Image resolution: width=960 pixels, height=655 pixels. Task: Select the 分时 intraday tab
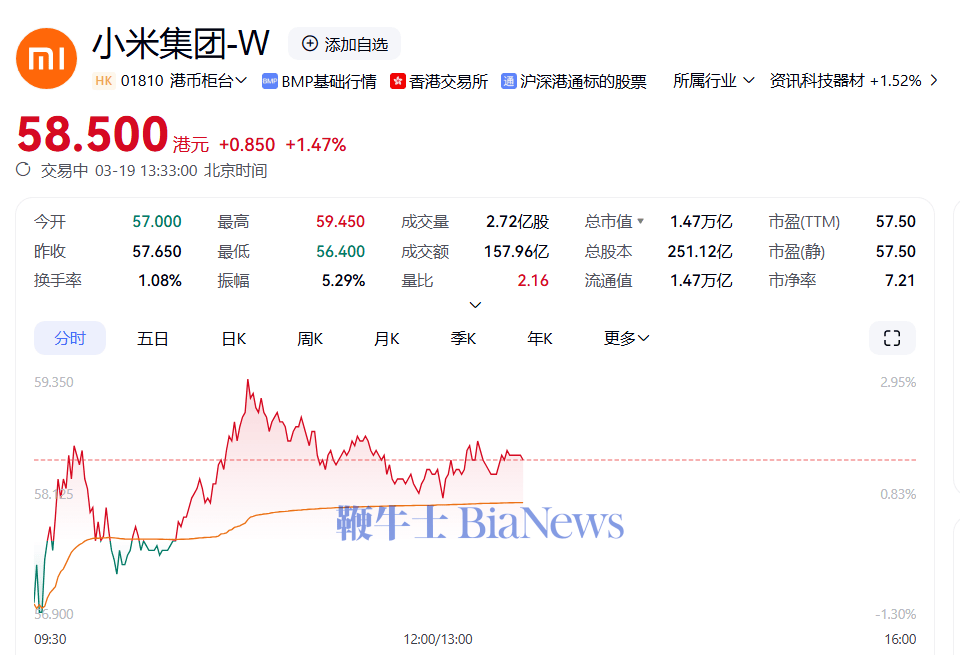[70, 338]
